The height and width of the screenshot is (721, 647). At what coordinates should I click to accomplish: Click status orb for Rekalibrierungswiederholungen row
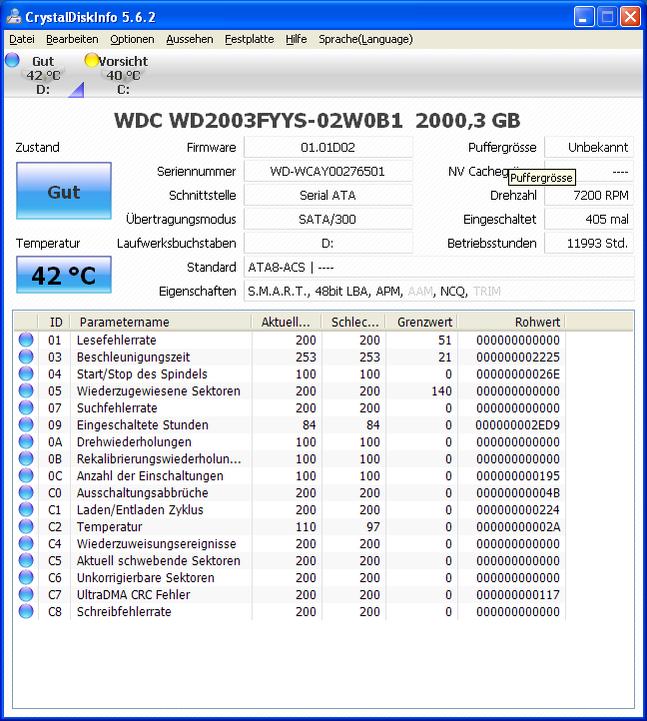(26, 459)
